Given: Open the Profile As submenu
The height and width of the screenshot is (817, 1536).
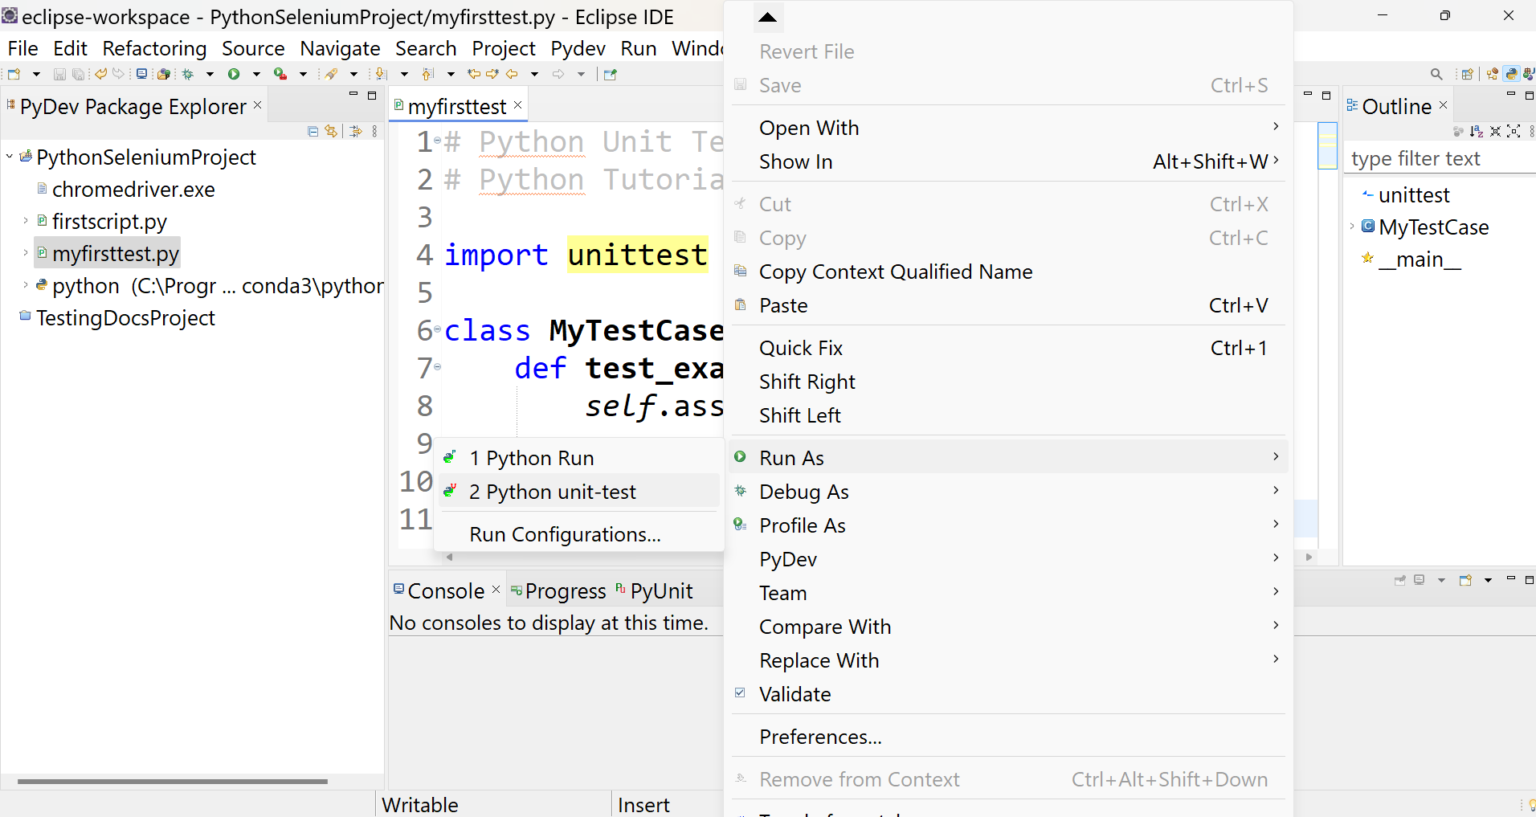Looking at the screenshot, I should pos(1008,525).
